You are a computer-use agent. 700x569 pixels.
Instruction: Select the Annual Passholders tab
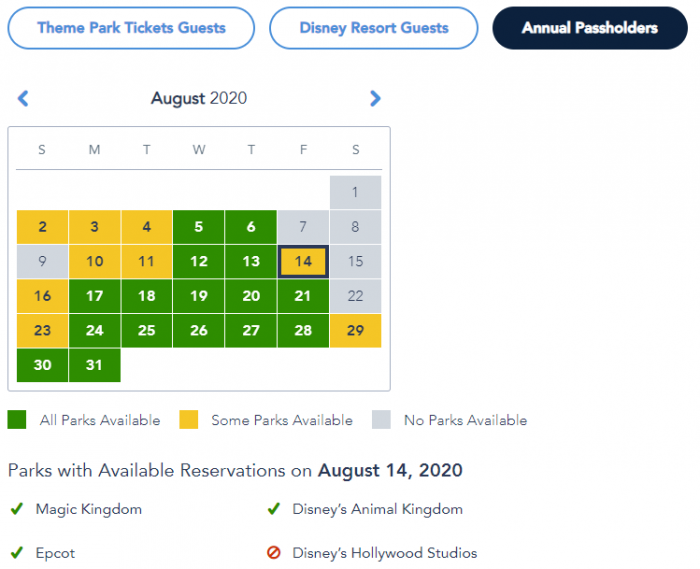pyautogui.click(x=590, y=28)
